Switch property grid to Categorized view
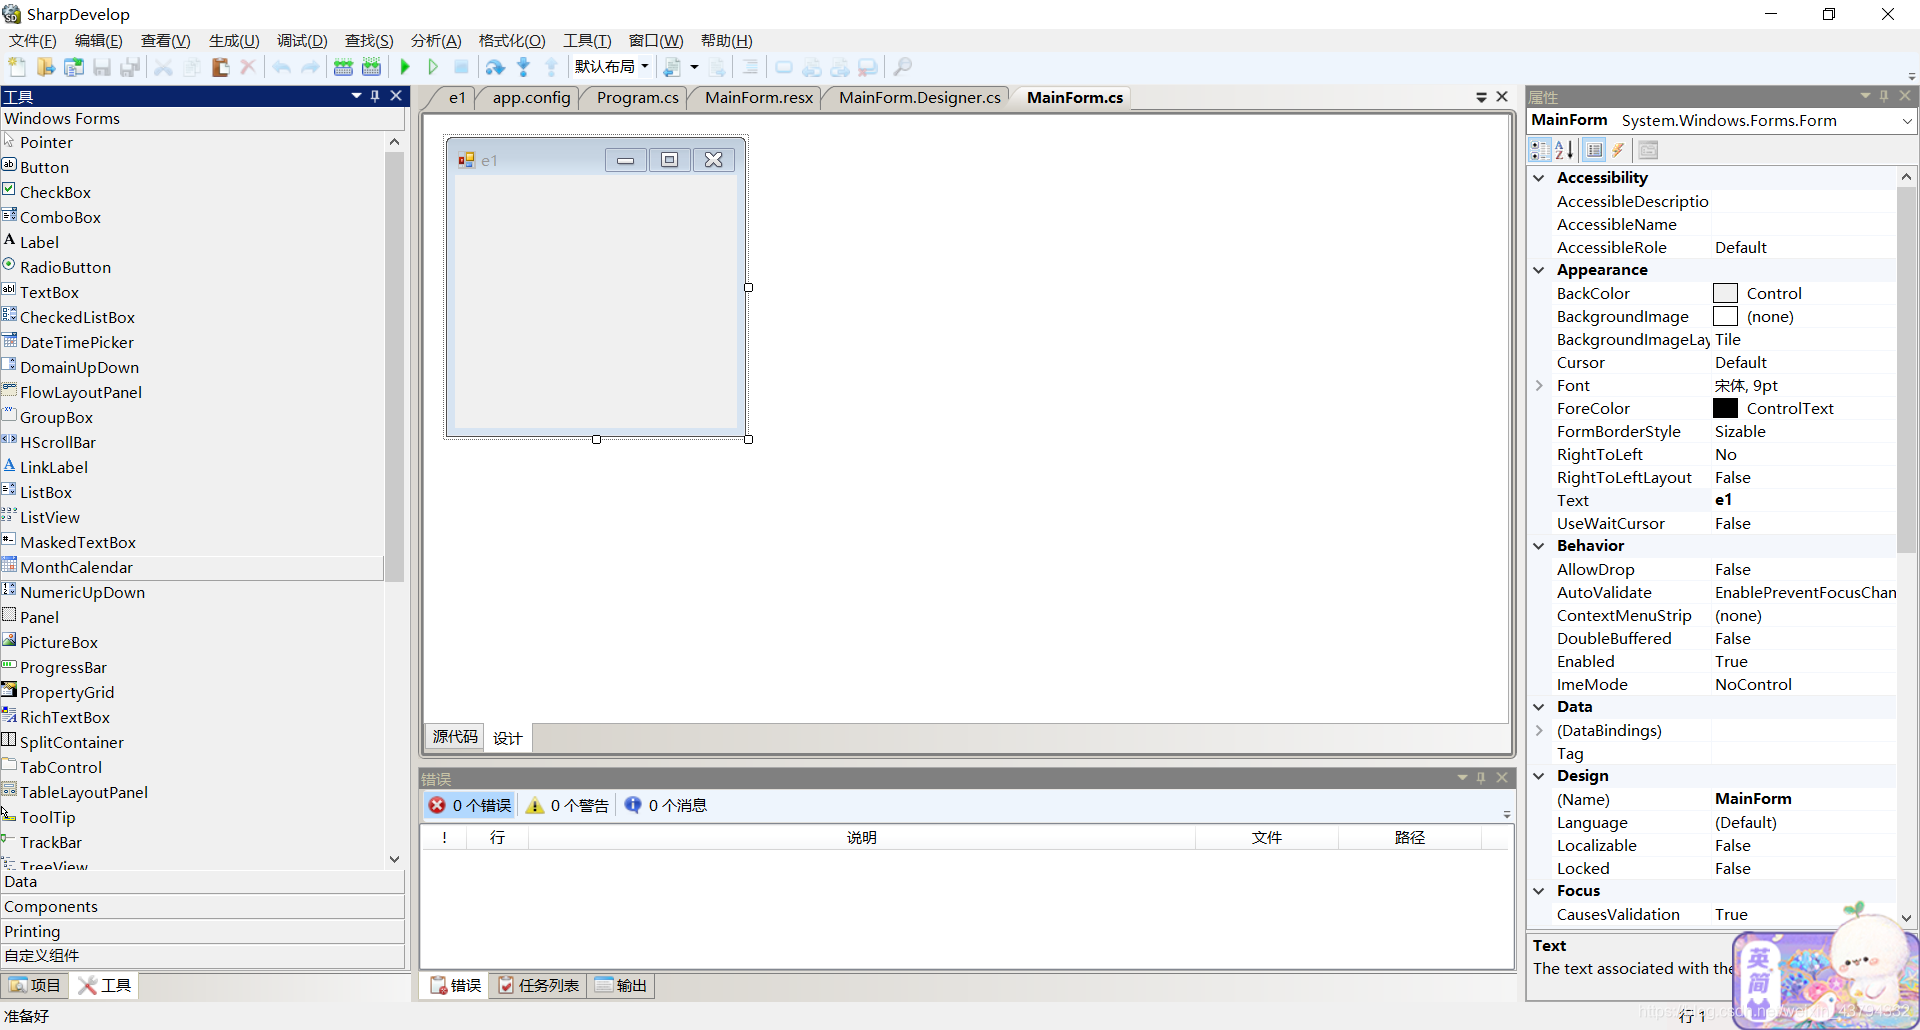 pyautogui.click(x=1540, y=150)
